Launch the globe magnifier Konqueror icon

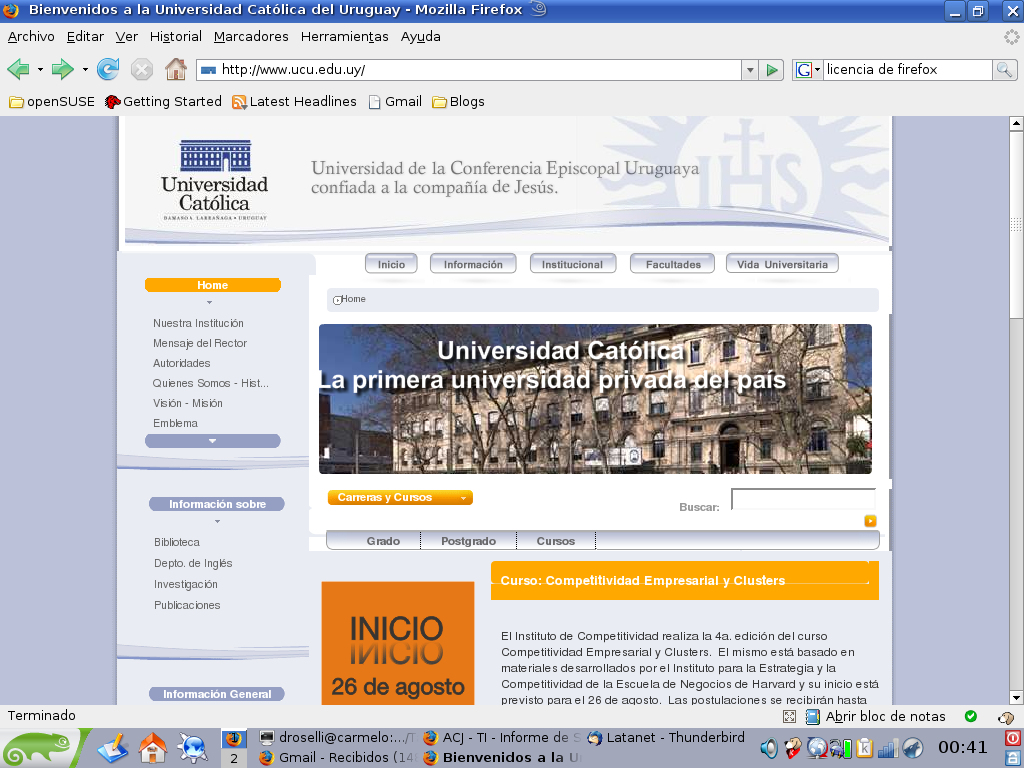pos(193,748)
